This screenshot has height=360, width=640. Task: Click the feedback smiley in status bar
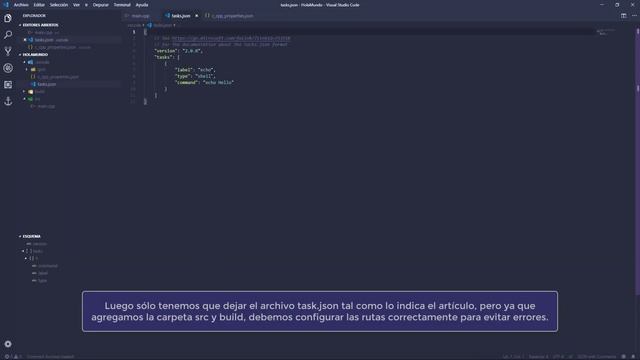(x=624, y=357)
